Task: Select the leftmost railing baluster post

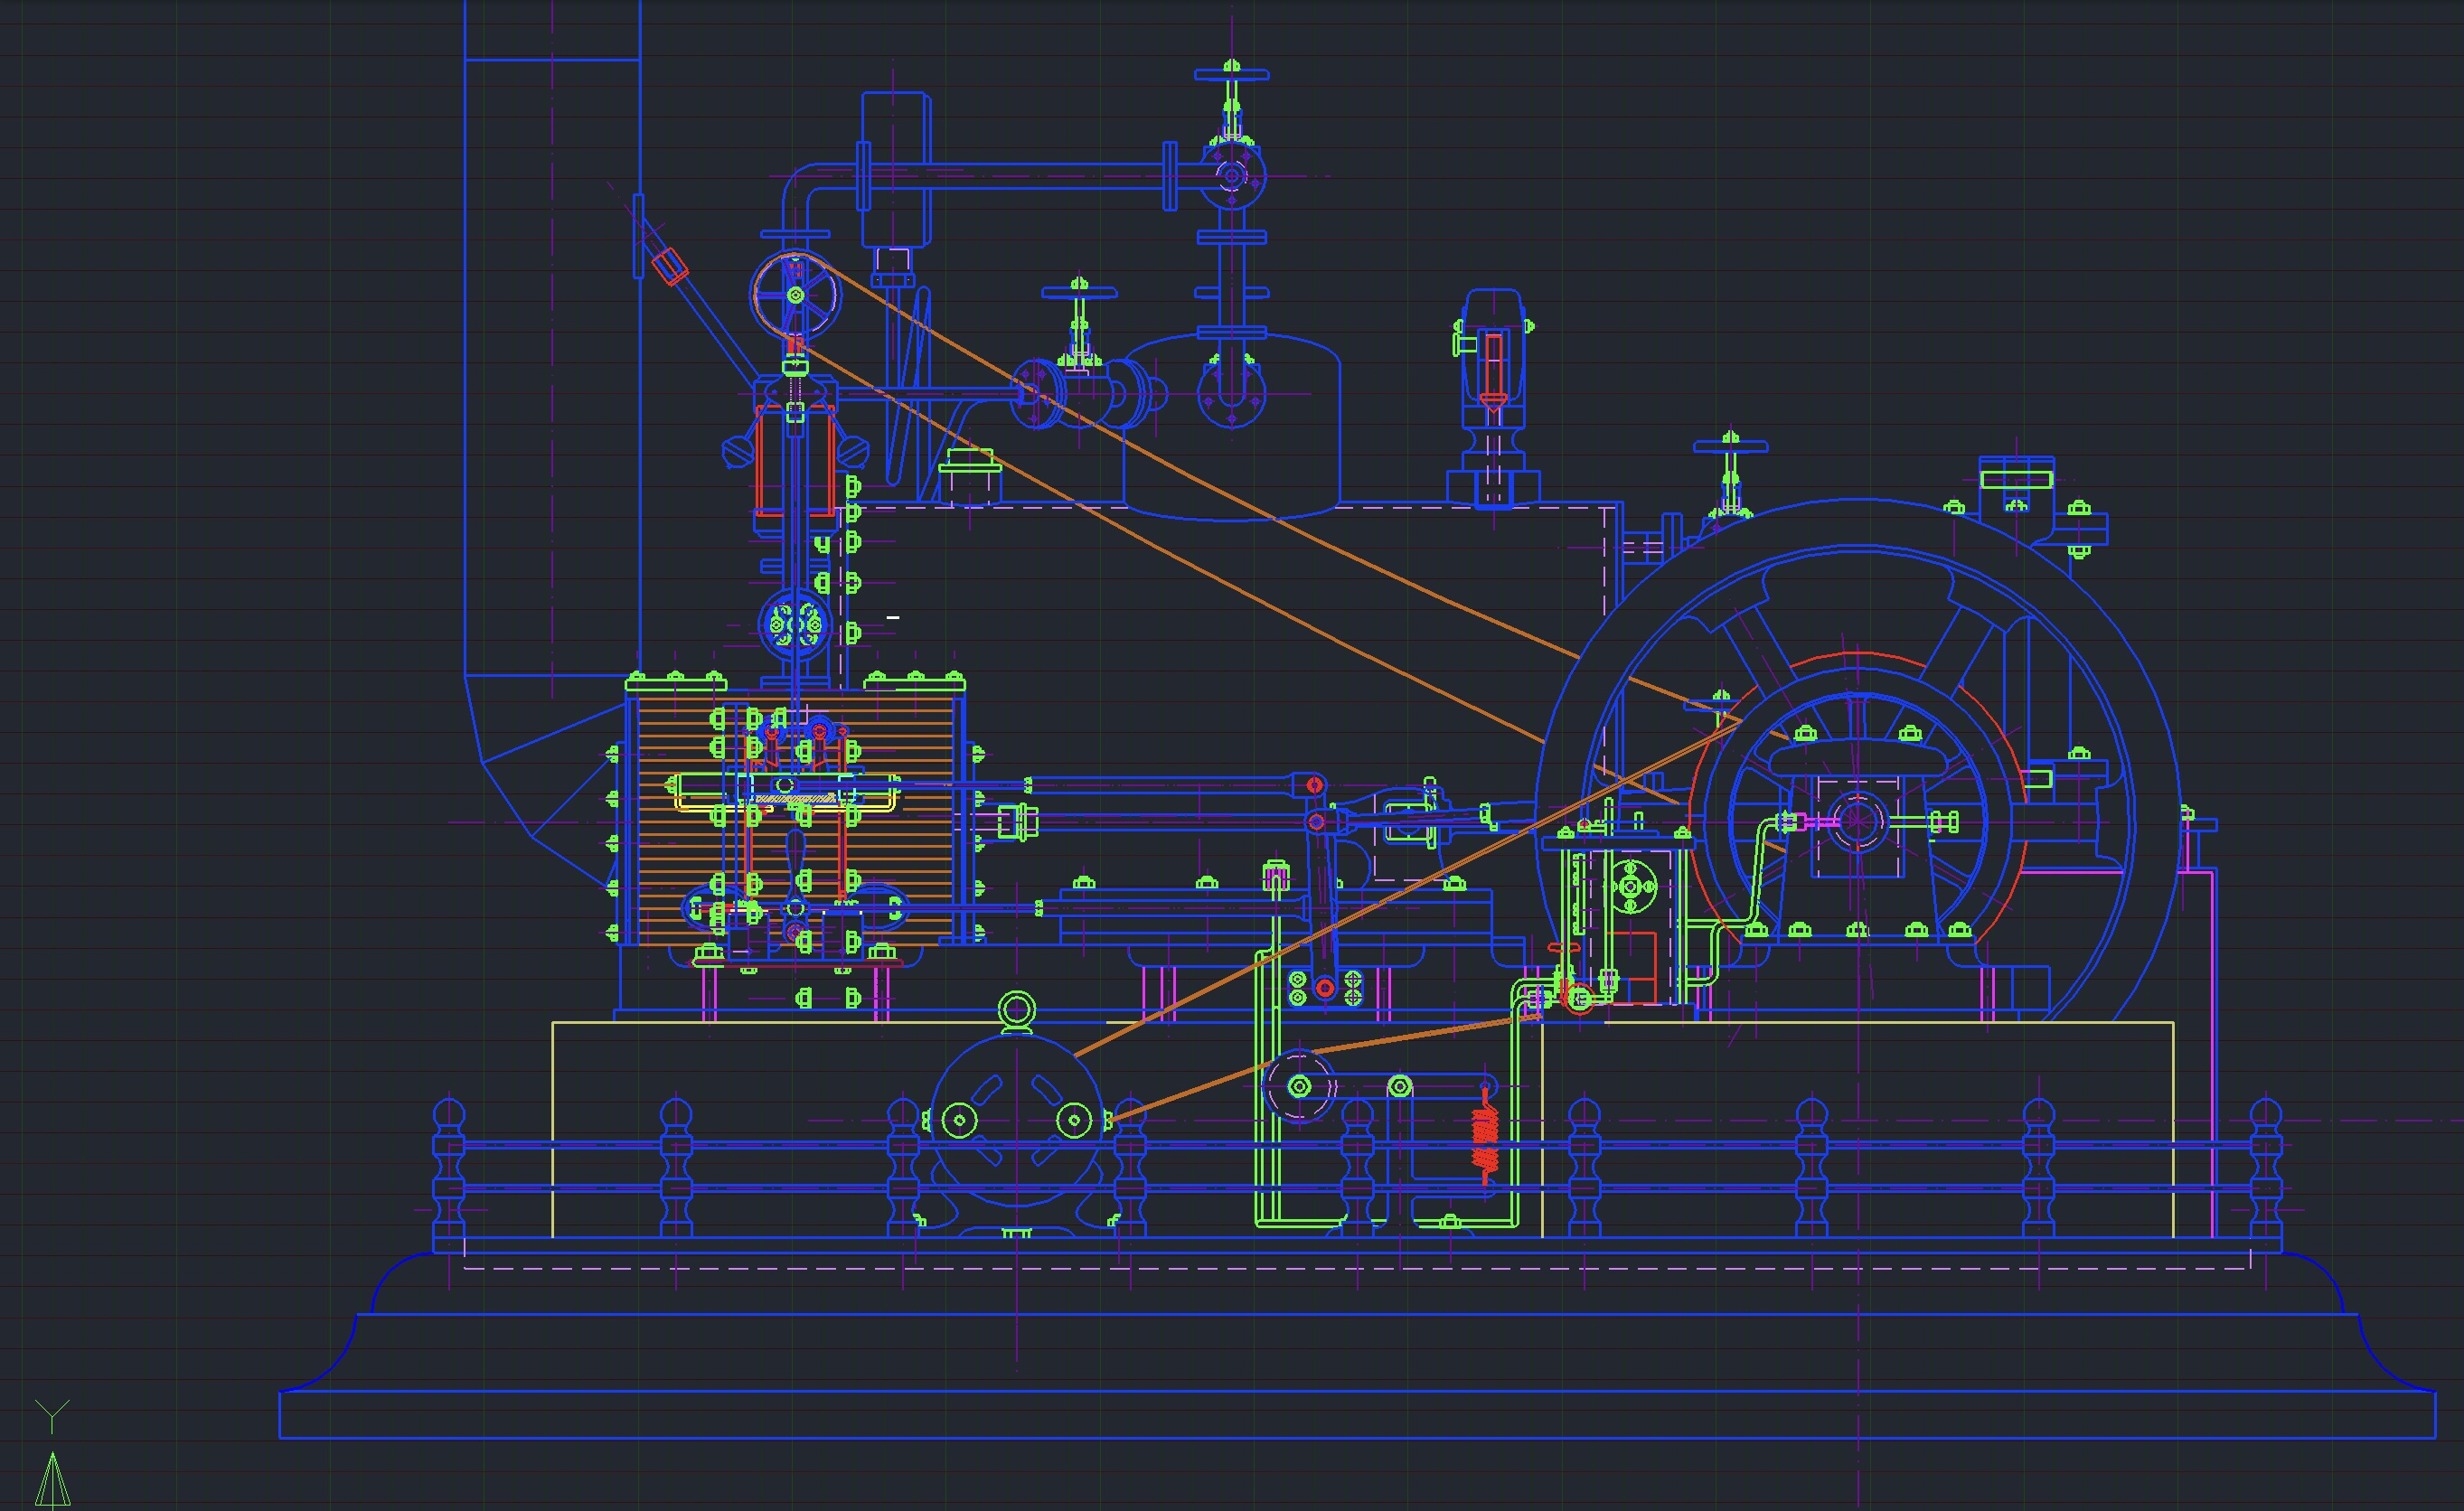Action: pos(448,1170)
